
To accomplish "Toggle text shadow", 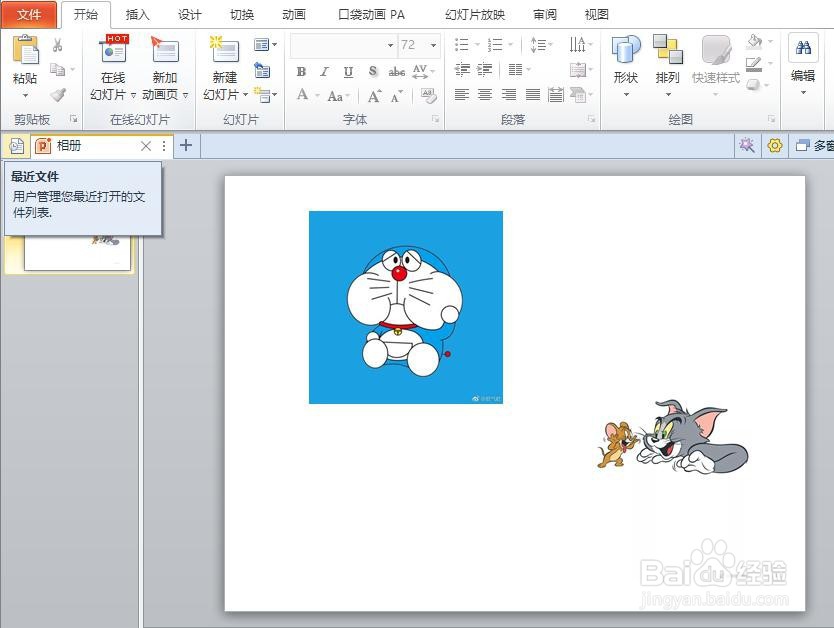I will coord(373,71).
